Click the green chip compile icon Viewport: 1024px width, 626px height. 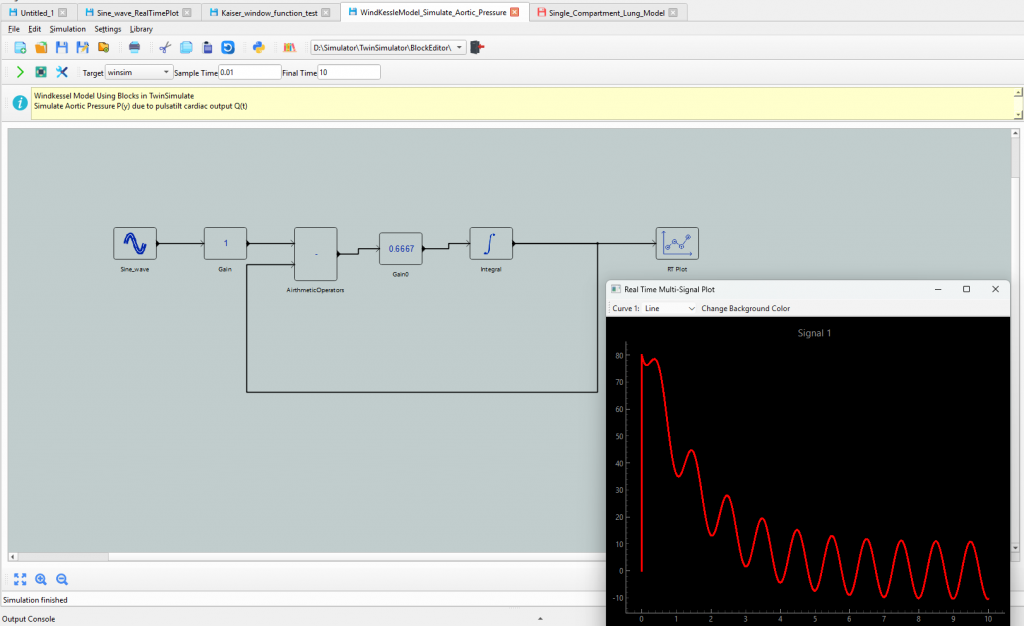[40, 72]
